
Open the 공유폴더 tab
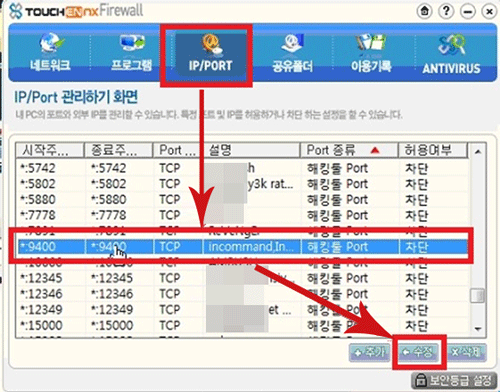(x=292, y=53)
